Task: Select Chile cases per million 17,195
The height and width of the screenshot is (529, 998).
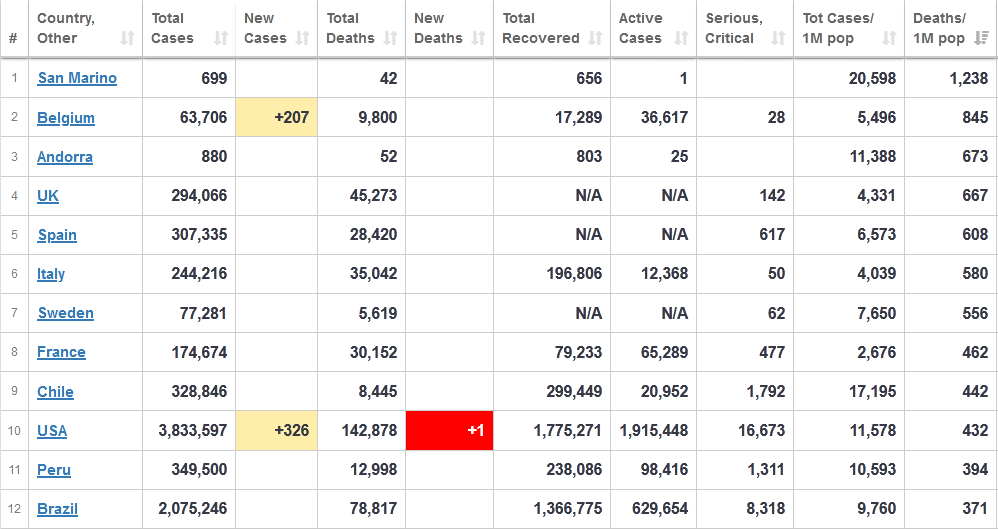Action: [x=873, y=391]
